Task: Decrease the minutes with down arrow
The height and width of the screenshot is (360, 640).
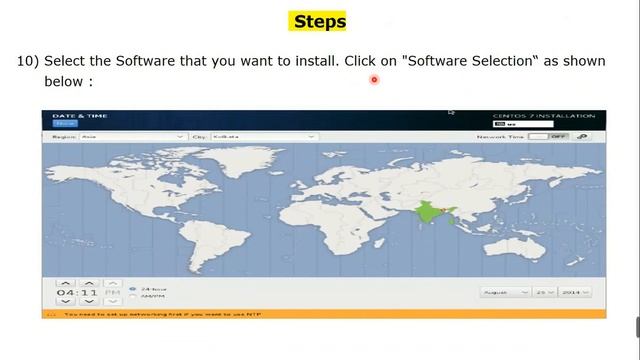Action: point(89,301)
